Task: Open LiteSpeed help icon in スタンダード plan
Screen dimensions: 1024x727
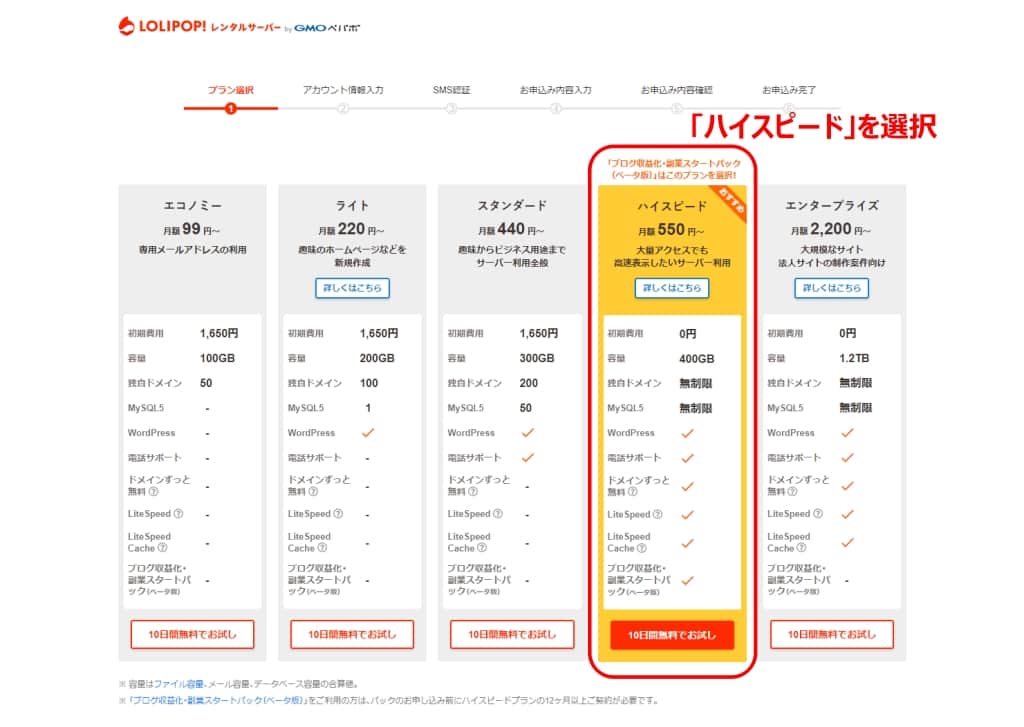Action: pyautogui.click(x=498, y=514)
